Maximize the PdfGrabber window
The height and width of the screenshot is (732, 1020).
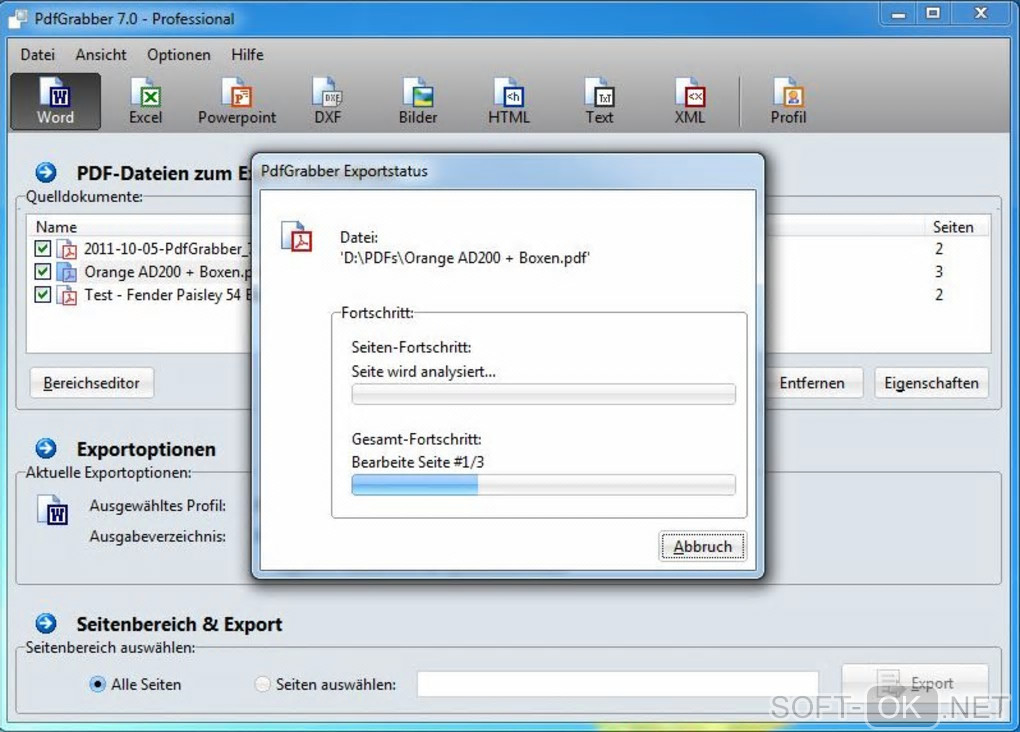(933, 14)
